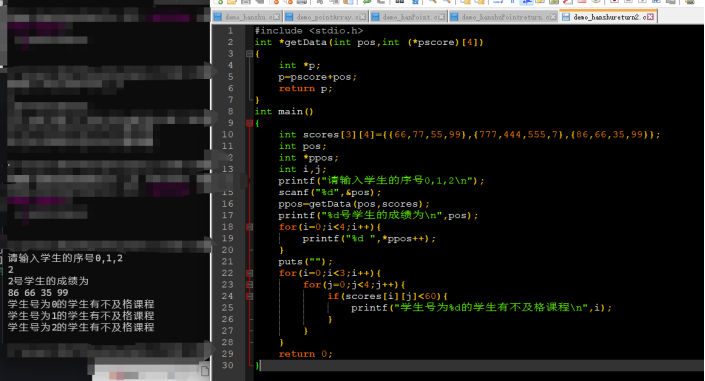This screenshot has width=705, height=381.
Task: Click the scores array initialization line
Action: click(x=469, y=134)
